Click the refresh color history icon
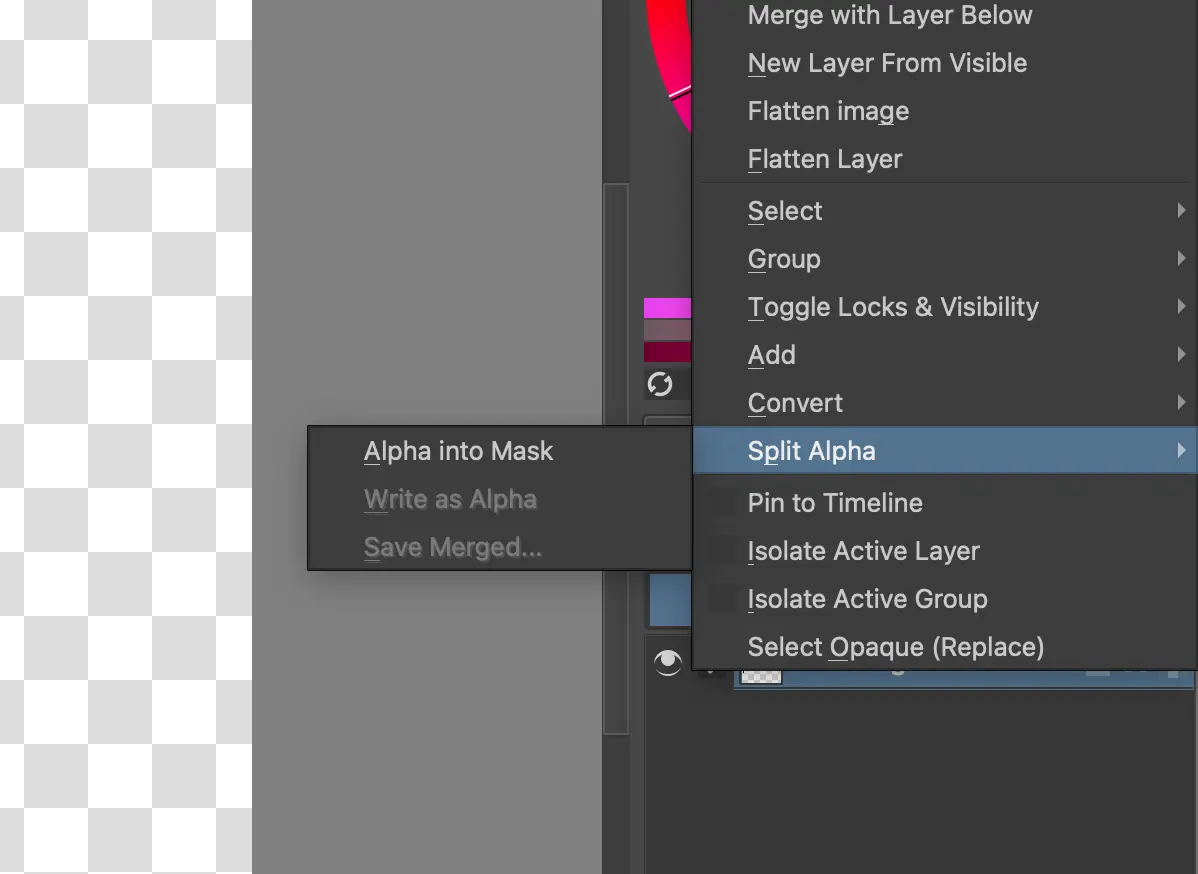Viewport: 1198px width, 874px height. pos(660,384)
